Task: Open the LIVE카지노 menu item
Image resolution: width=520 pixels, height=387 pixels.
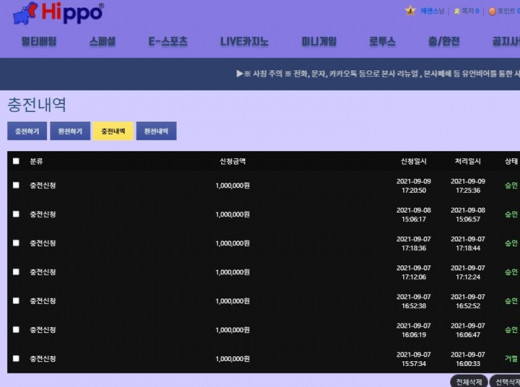Action: (244, 42)
